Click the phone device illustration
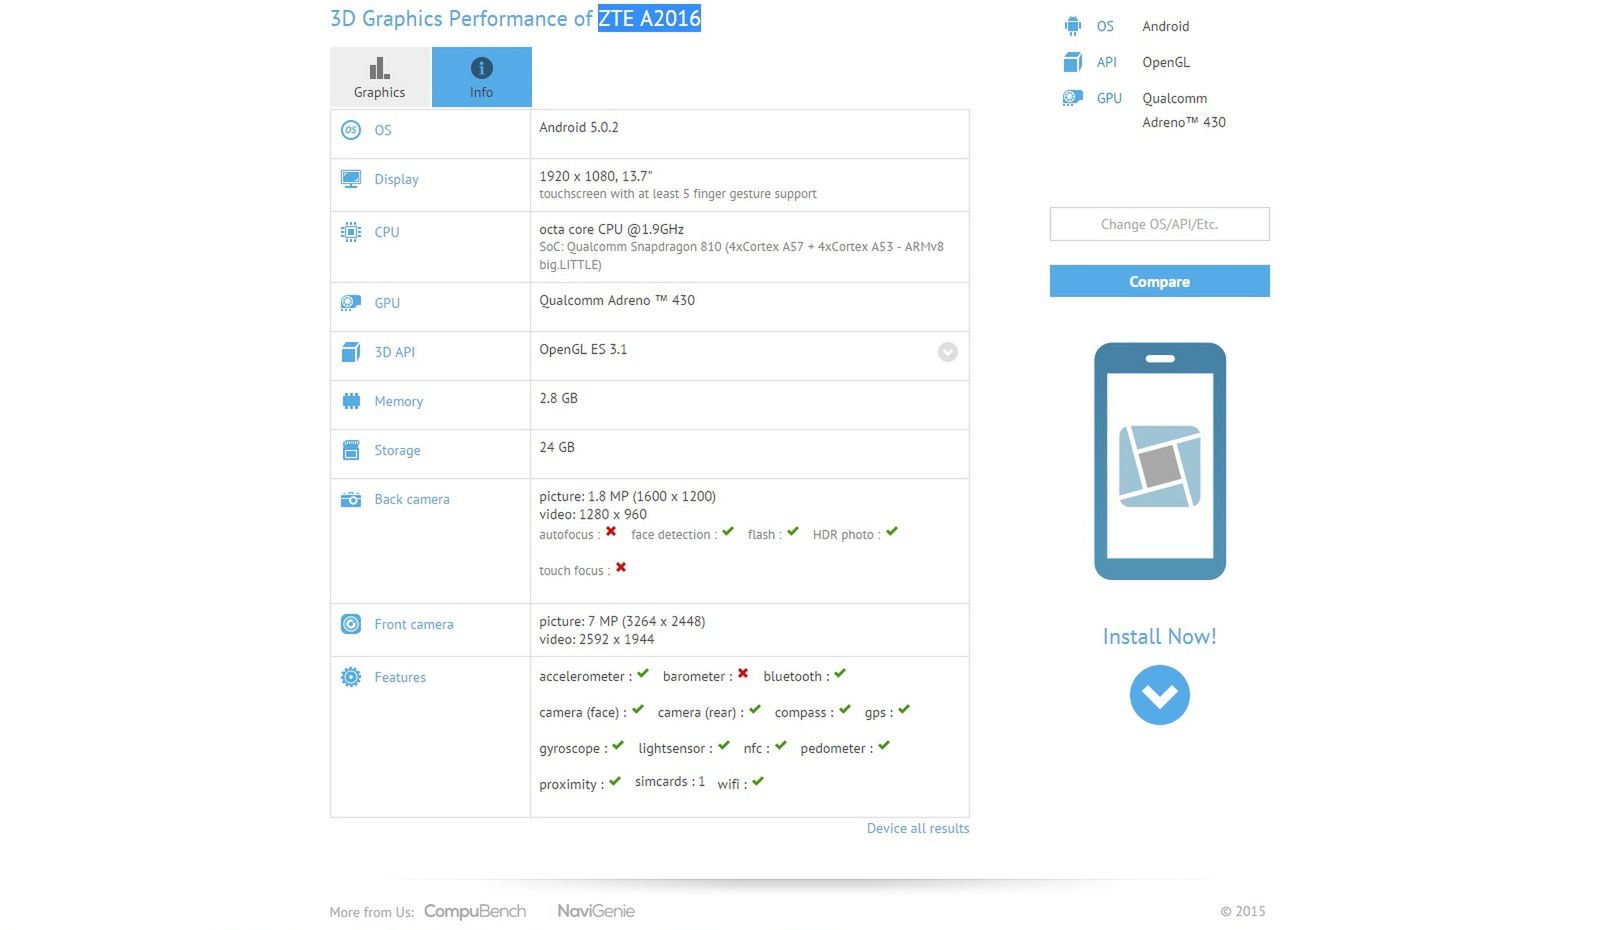The image size is (1620, 930). (x=1160, y=461)
